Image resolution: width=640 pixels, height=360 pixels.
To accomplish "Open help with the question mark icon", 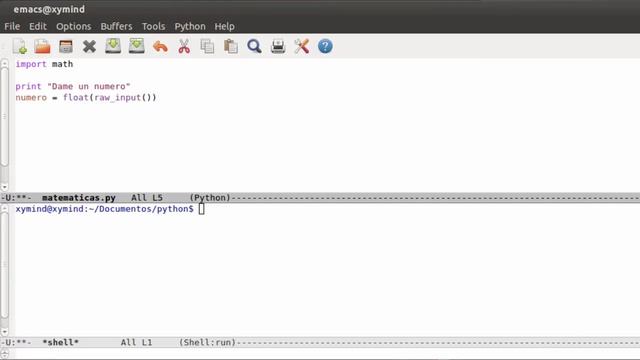I will [x=325, y=46].
